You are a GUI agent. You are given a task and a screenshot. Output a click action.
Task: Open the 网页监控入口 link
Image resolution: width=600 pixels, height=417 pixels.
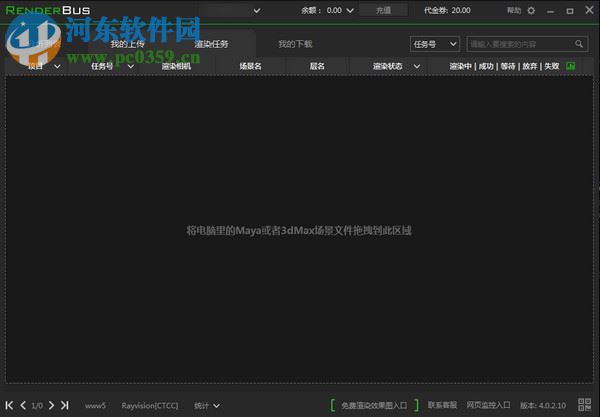[x=488, y=405]
